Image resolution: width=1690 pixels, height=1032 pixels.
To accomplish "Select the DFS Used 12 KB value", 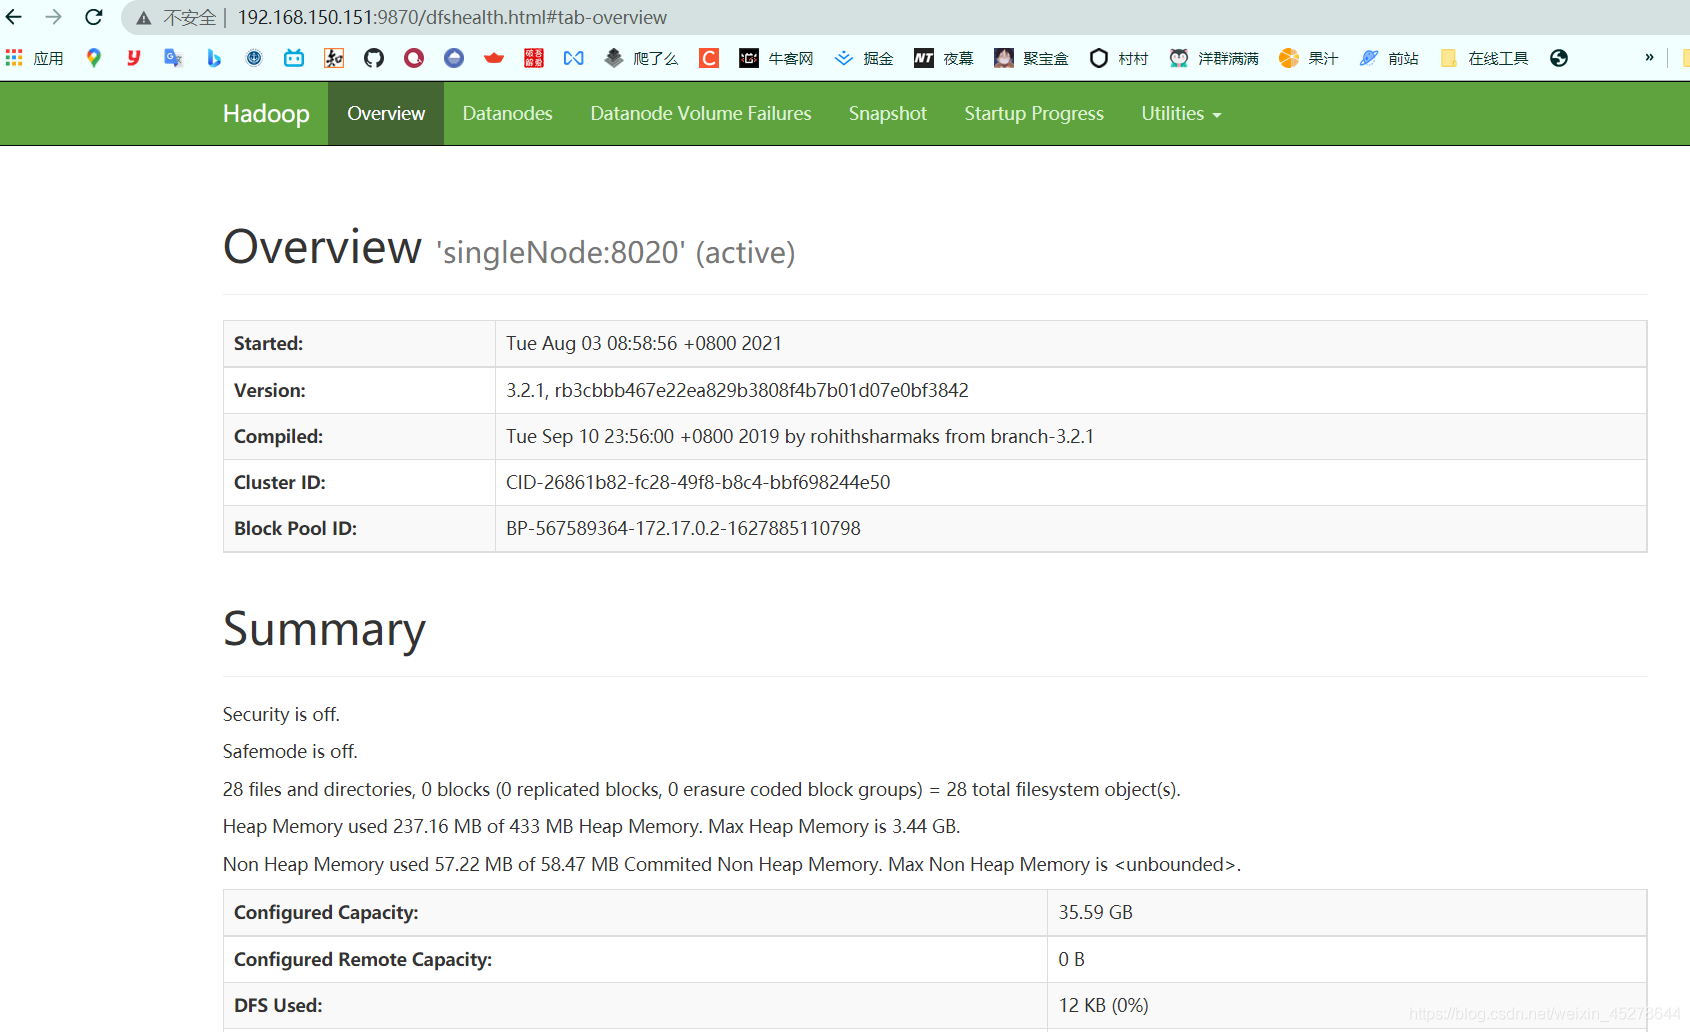I will point(1104,1005).
